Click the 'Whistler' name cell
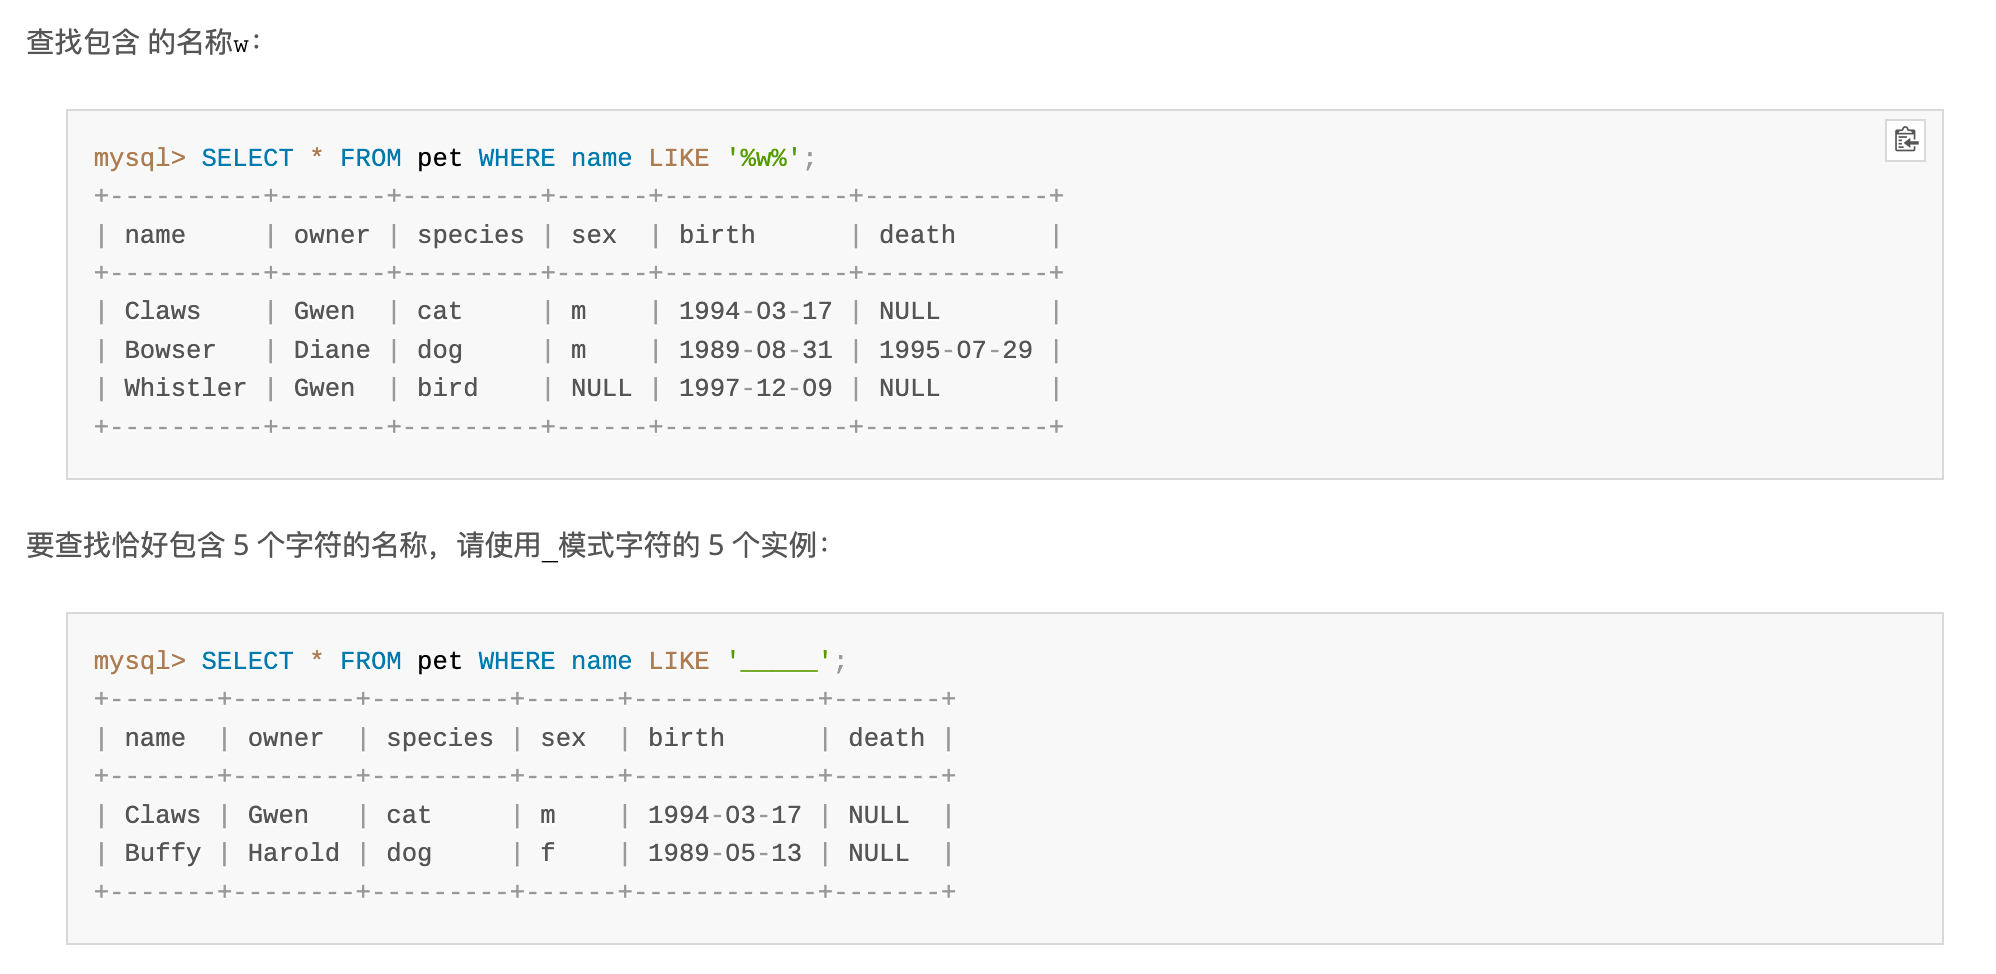 click(185, 388)
